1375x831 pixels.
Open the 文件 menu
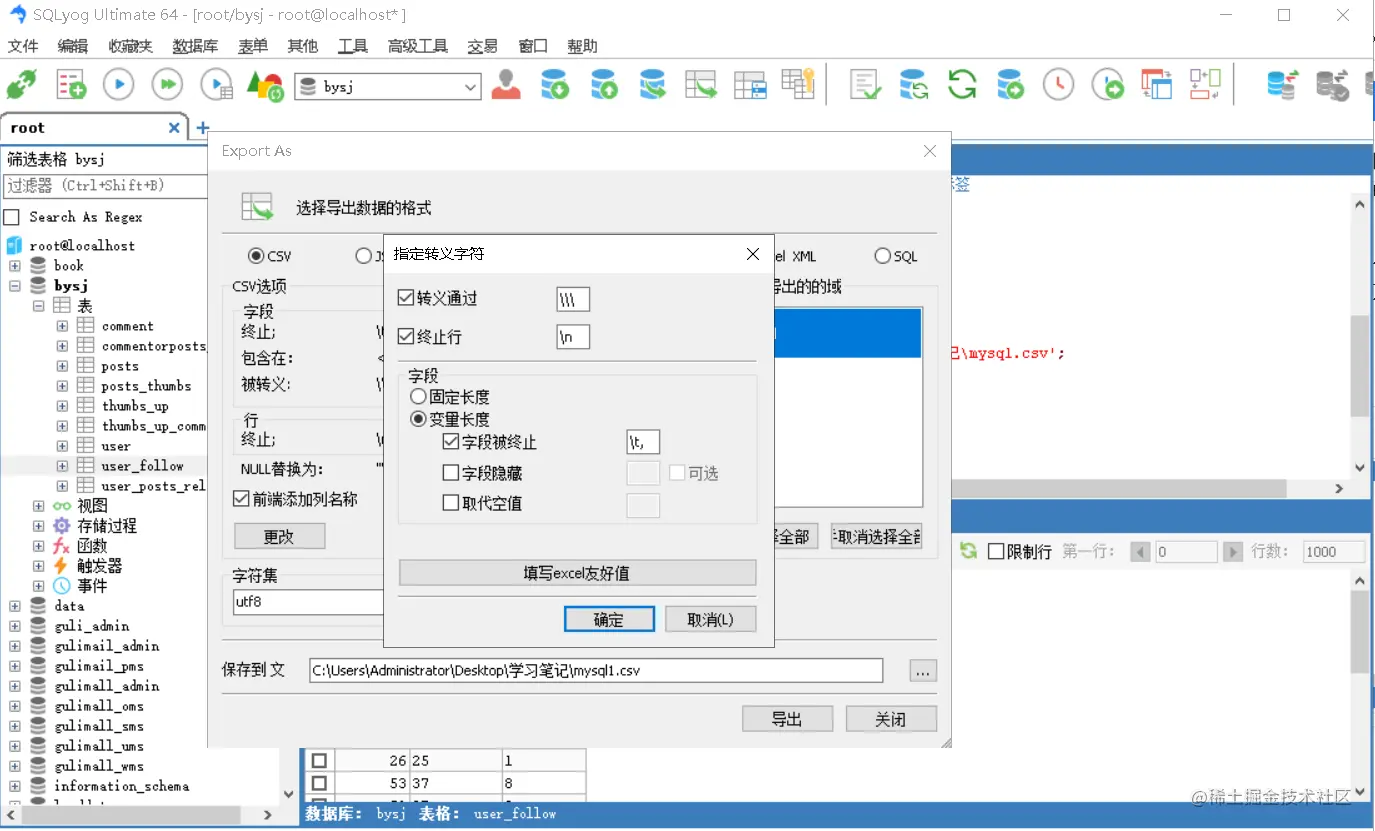pos(23,46)
